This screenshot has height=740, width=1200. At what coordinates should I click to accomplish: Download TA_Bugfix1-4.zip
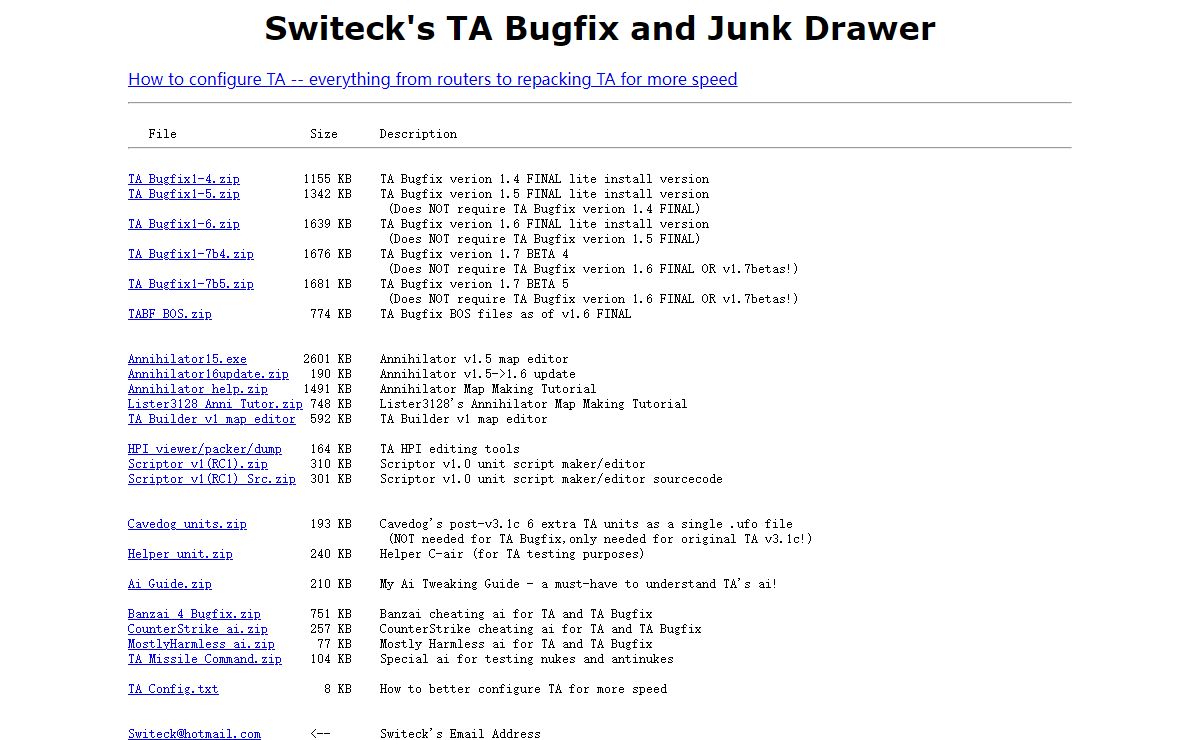click(x=184, y=179)
